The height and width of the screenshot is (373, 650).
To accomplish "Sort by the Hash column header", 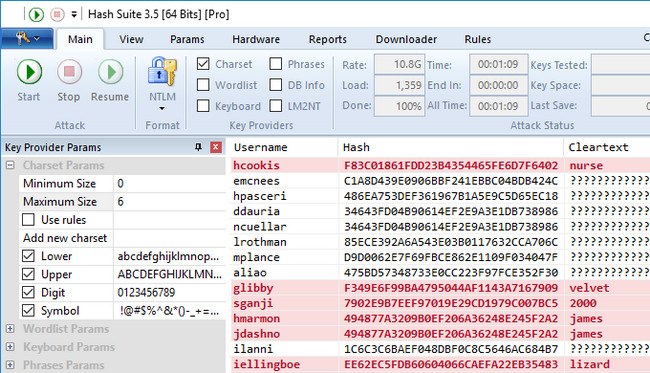I will point(451,147).
